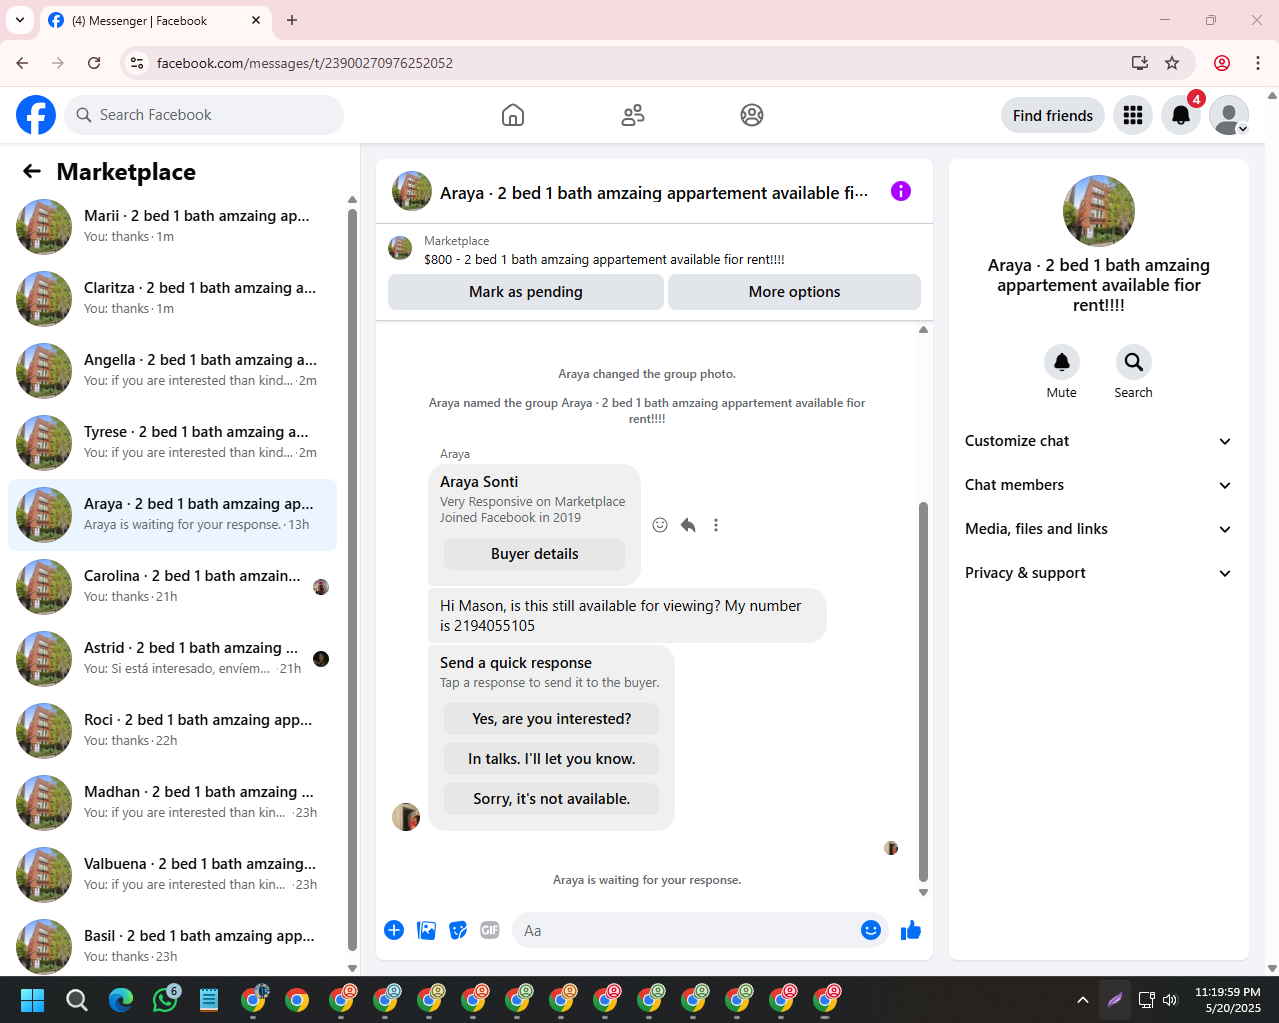This screenshot has height=1023, width=1279.
Task: Open the notifications bell with badge
Action: click(1181, 115)
